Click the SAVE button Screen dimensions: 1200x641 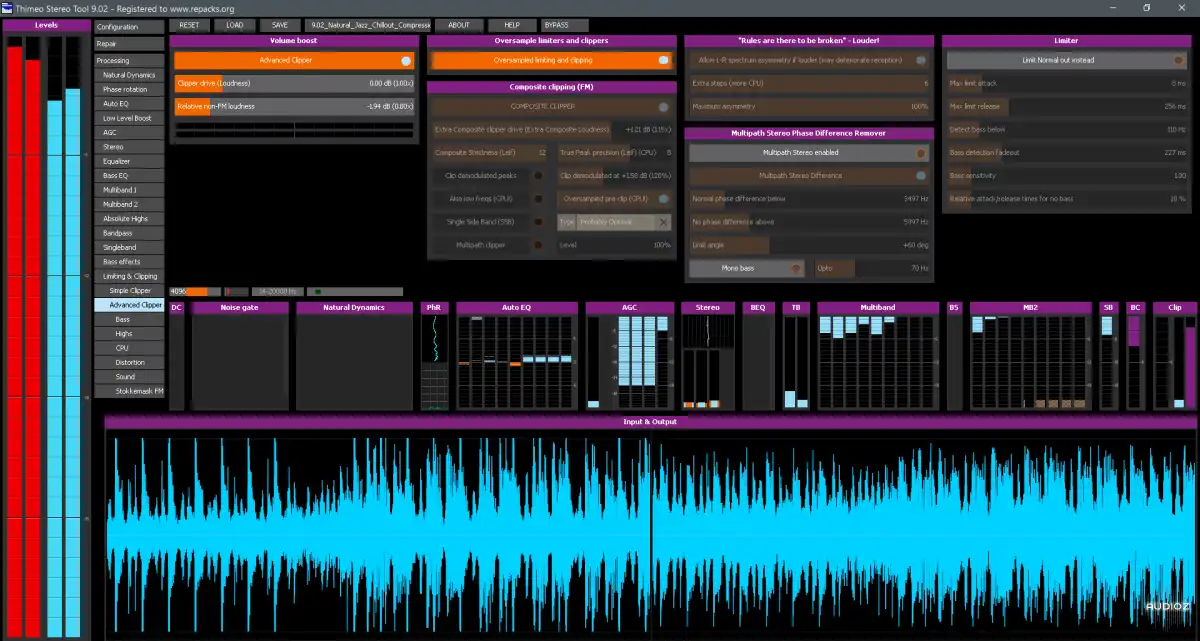(x=279, y=25)
